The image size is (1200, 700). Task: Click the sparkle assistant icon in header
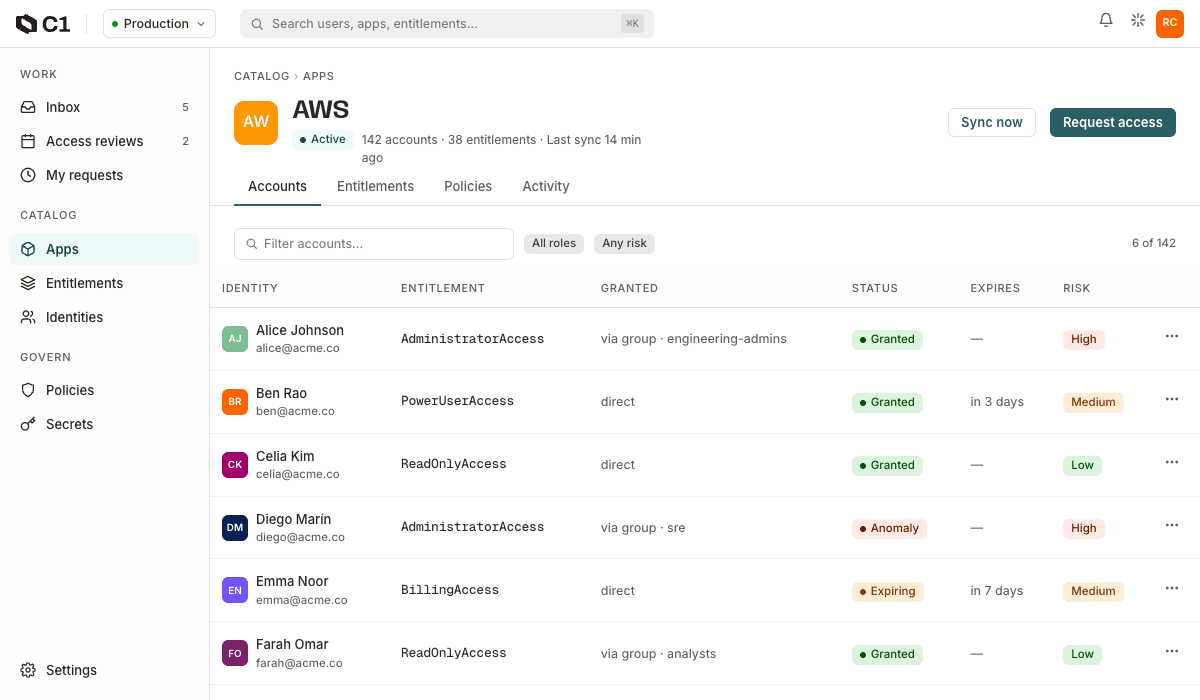tap(1138, 20)
